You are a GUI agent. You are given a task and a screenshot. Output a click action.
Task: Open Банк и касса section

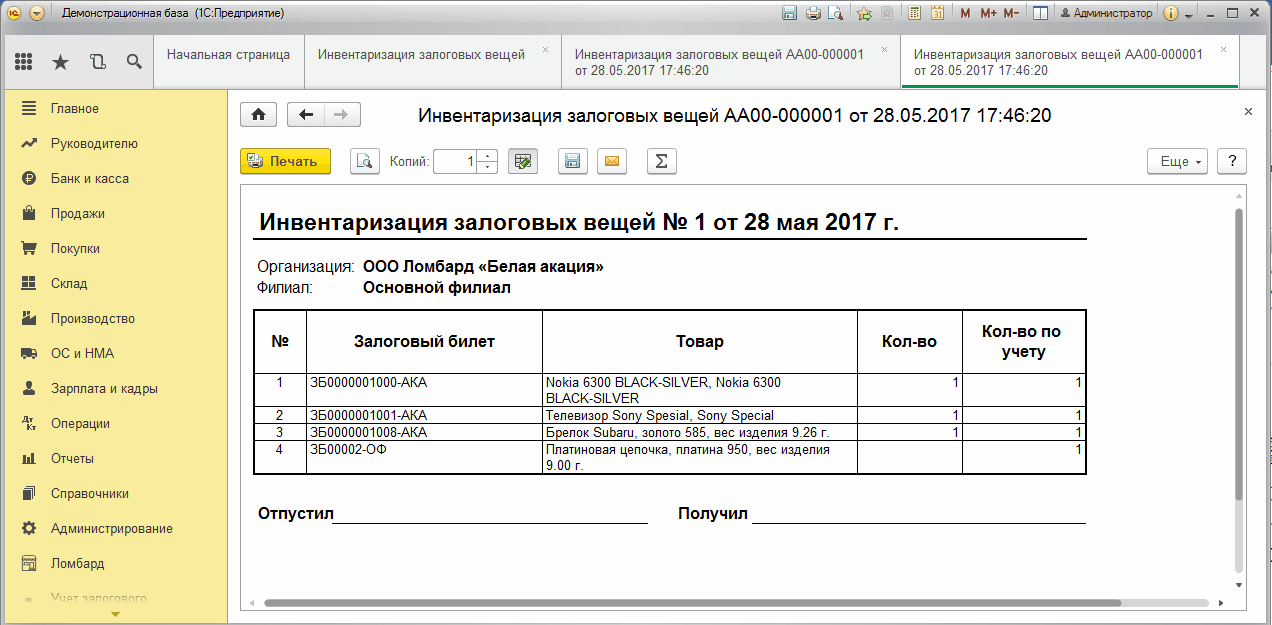coord(114,178)
